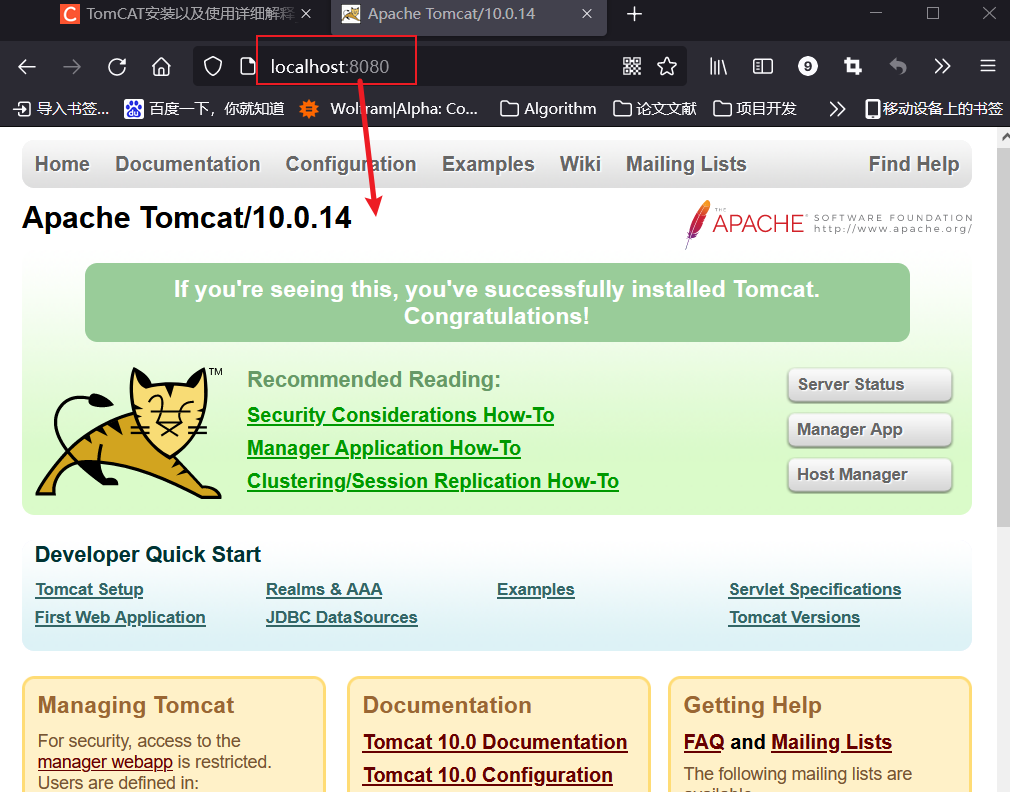The image size is (1010, 792).
Task: Select the screenshot crop tool icon
Action: coord(853,66)
